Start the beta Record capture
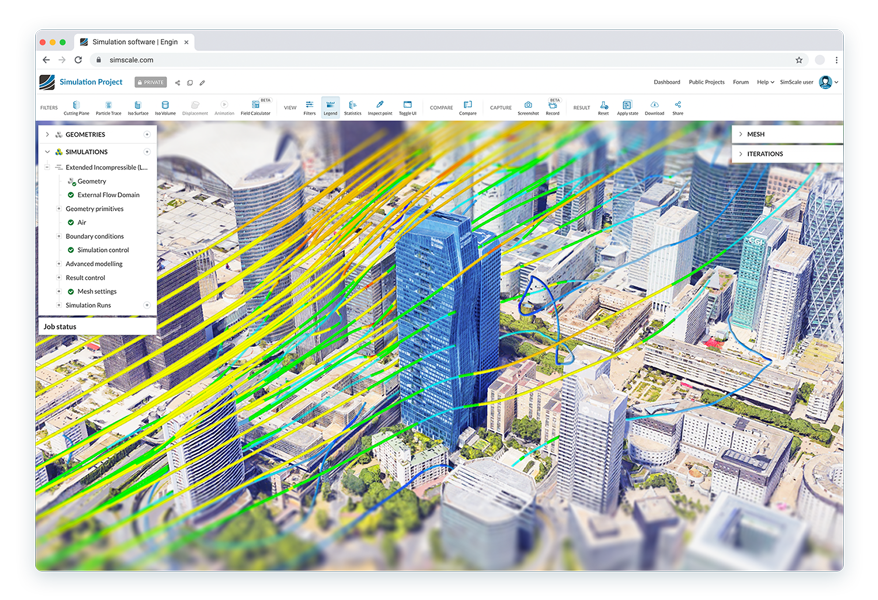Image resolution: width=878 pixels, height=600 pixels. [x=554, y=108]
